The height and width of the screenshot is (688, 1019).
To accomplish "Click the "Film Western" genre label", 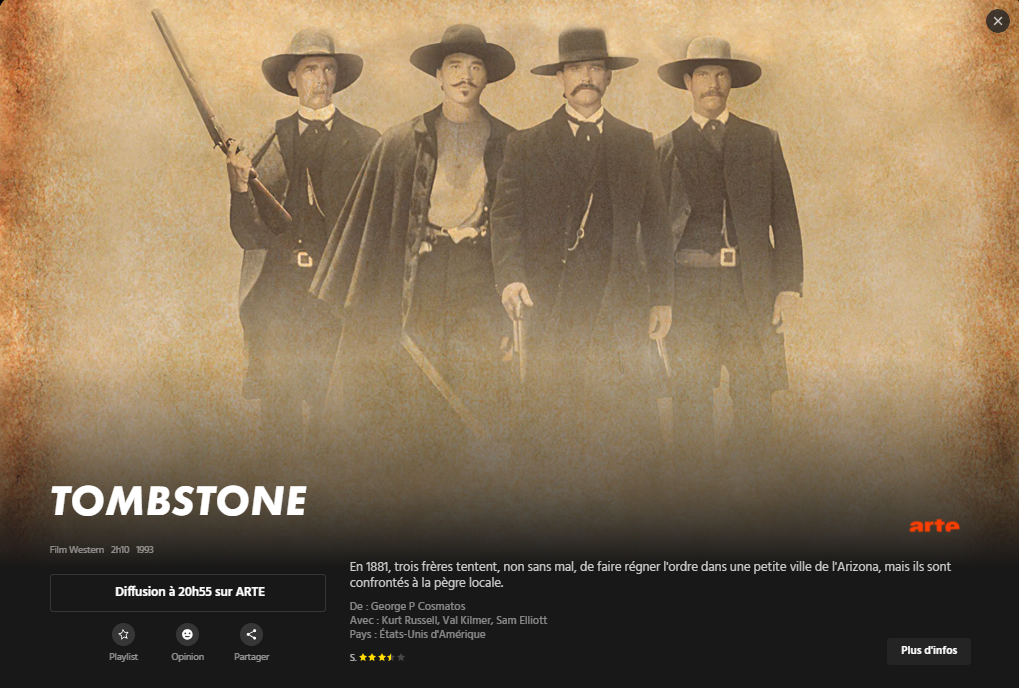I will (x=77, y=550).
